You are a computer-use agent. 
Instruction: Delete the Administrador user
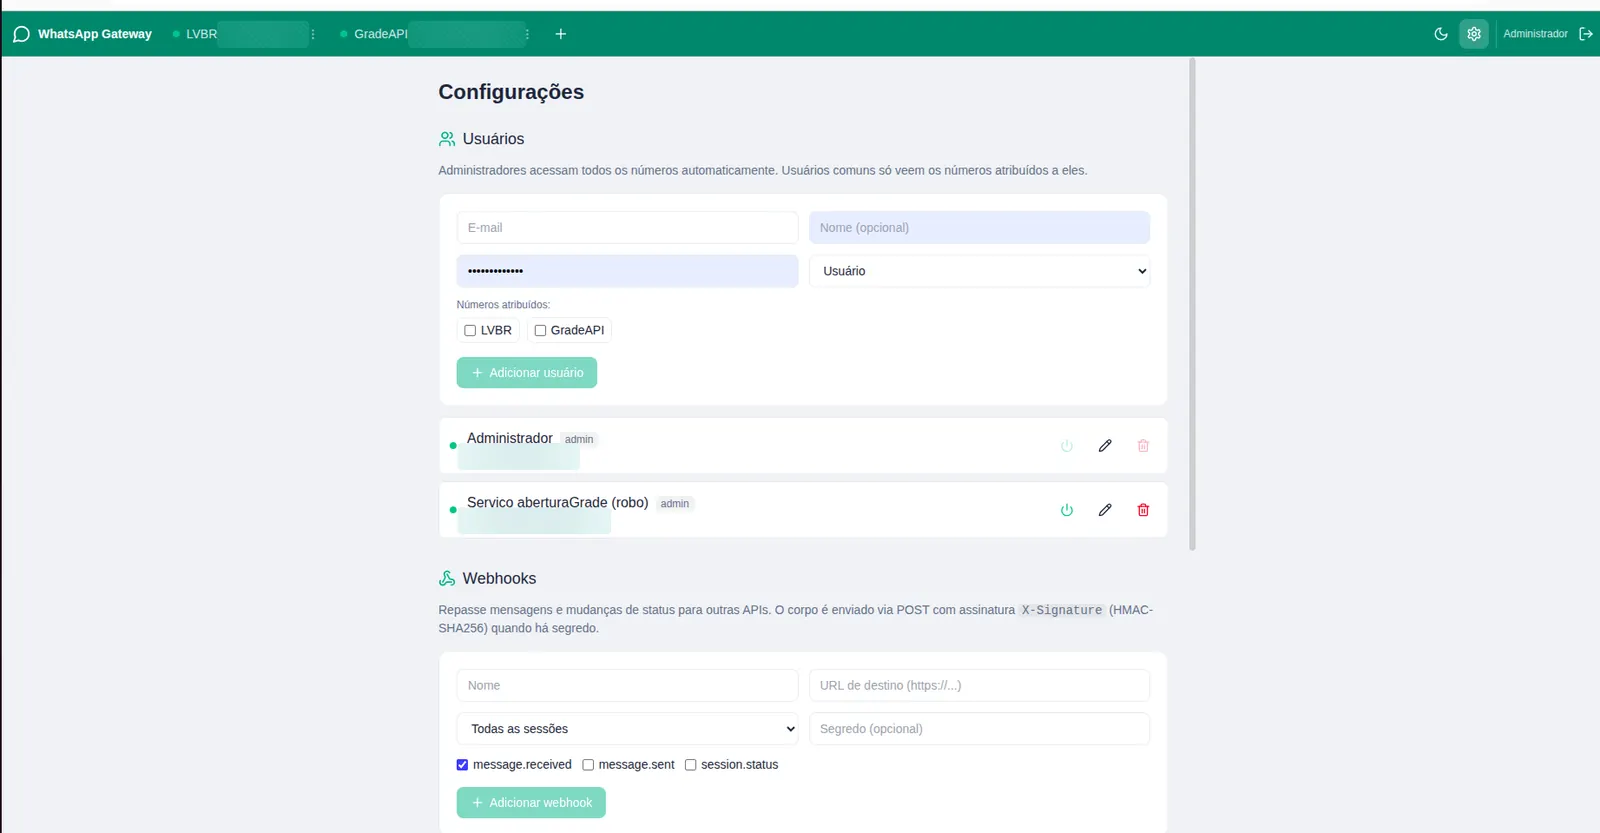tap(1143, 446)
